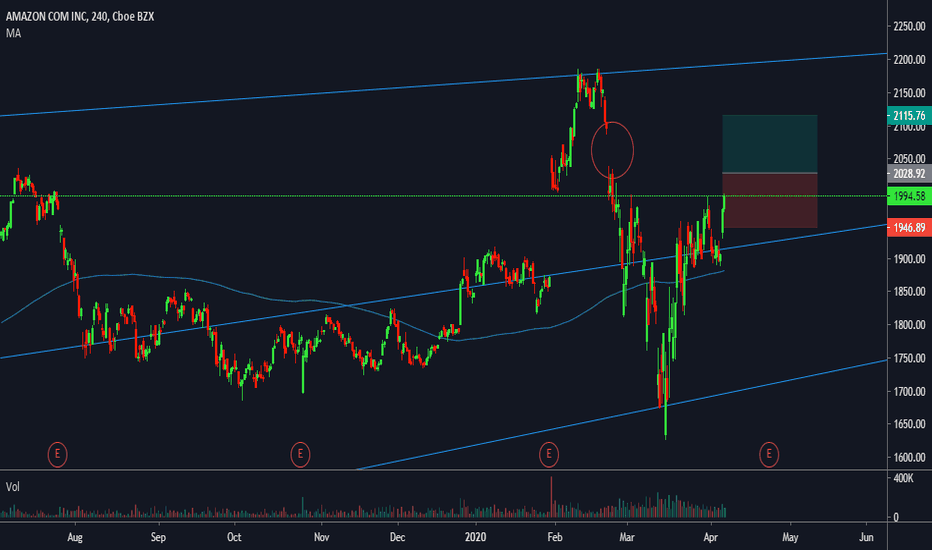The width and height of the screenshot is (932, 550).
Task: Click the 2020 label on time axis
Action: pyautogui.click(x=476, y=538)
